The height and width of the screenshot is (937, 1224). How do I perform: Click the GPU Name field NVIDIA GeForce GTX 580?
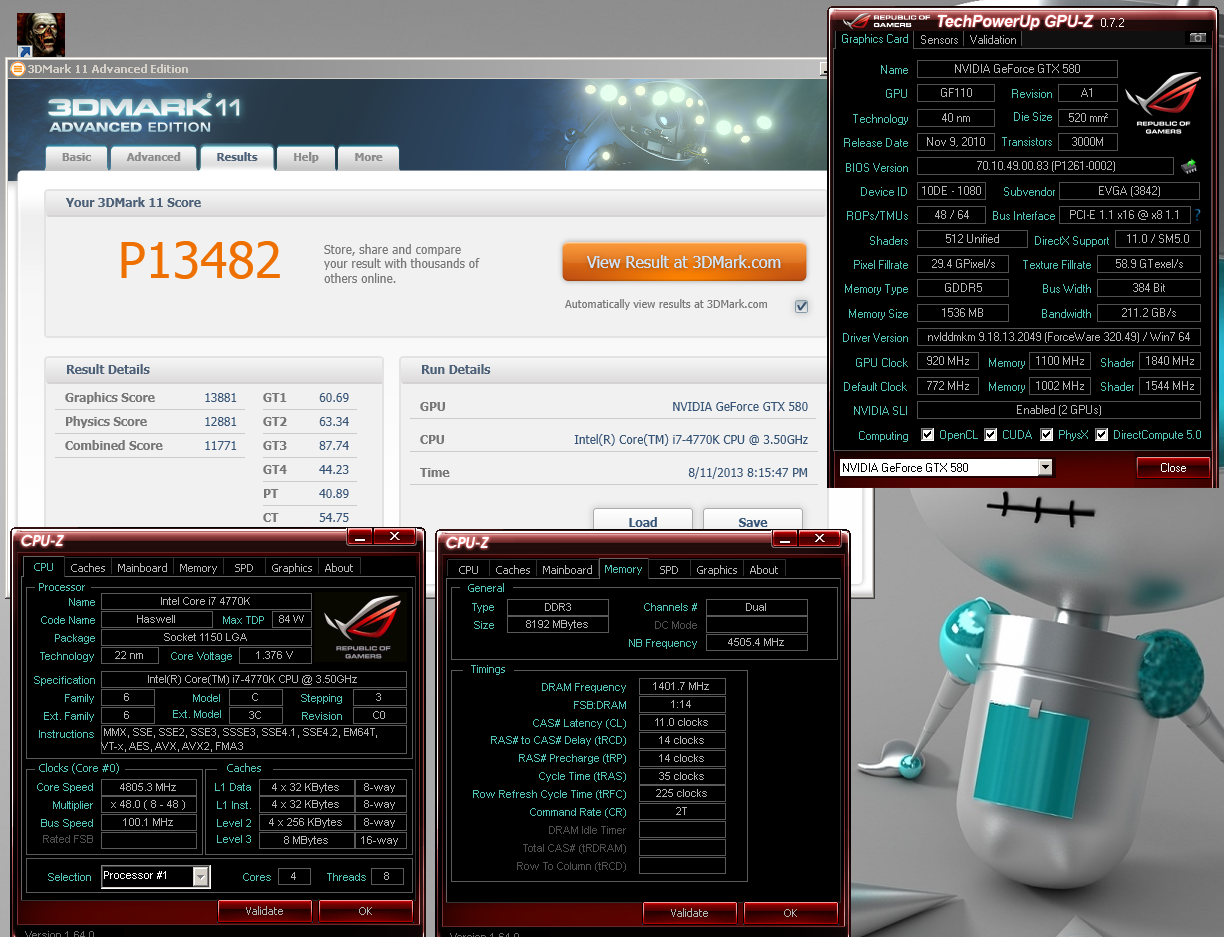[1017, 69]
